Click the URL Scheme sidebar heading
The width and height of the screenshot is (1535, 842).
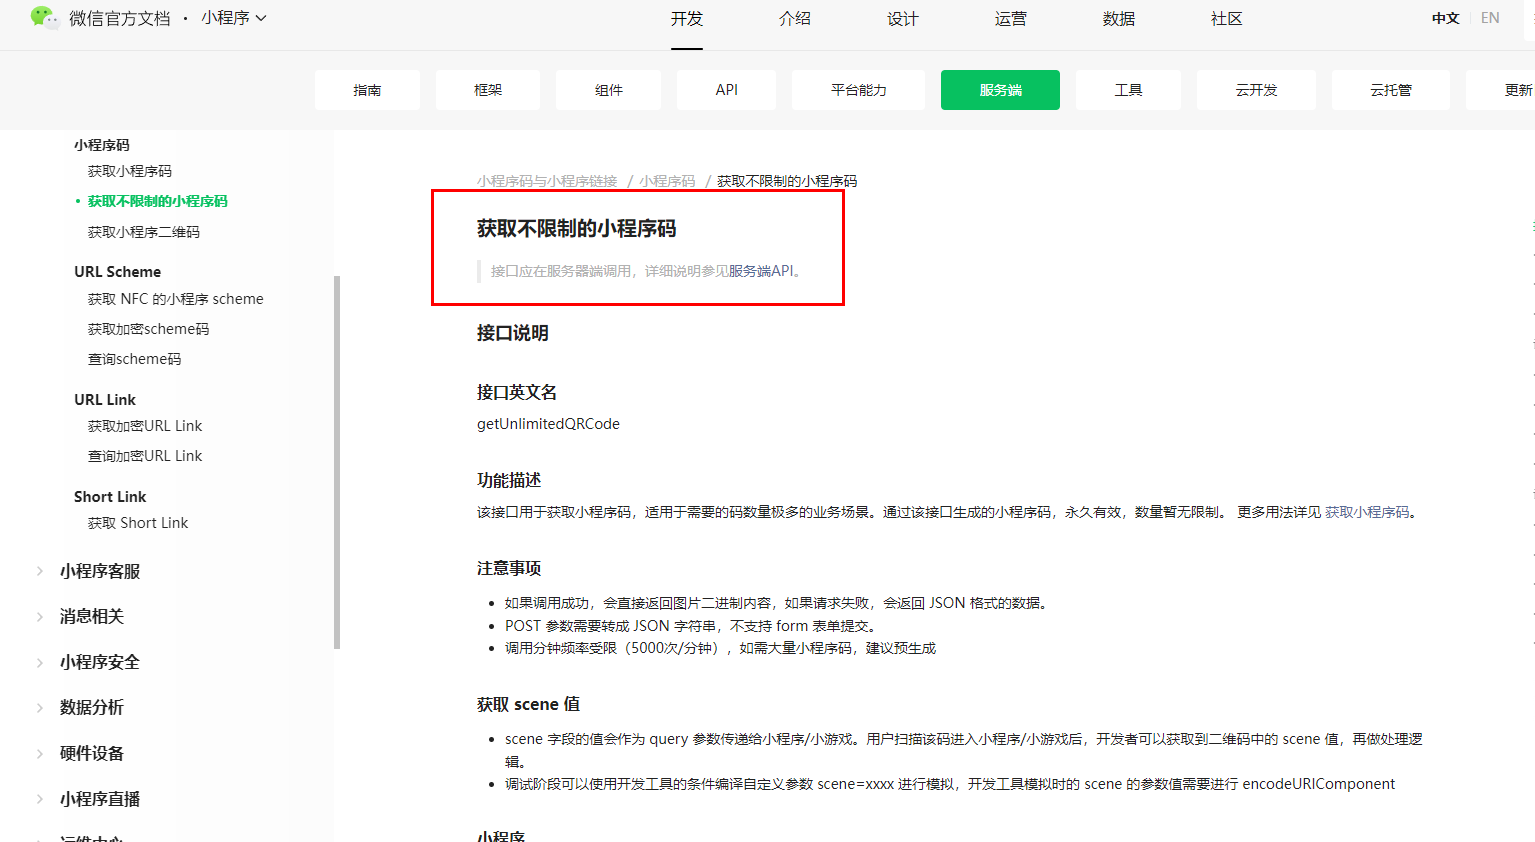coord(117,272)
